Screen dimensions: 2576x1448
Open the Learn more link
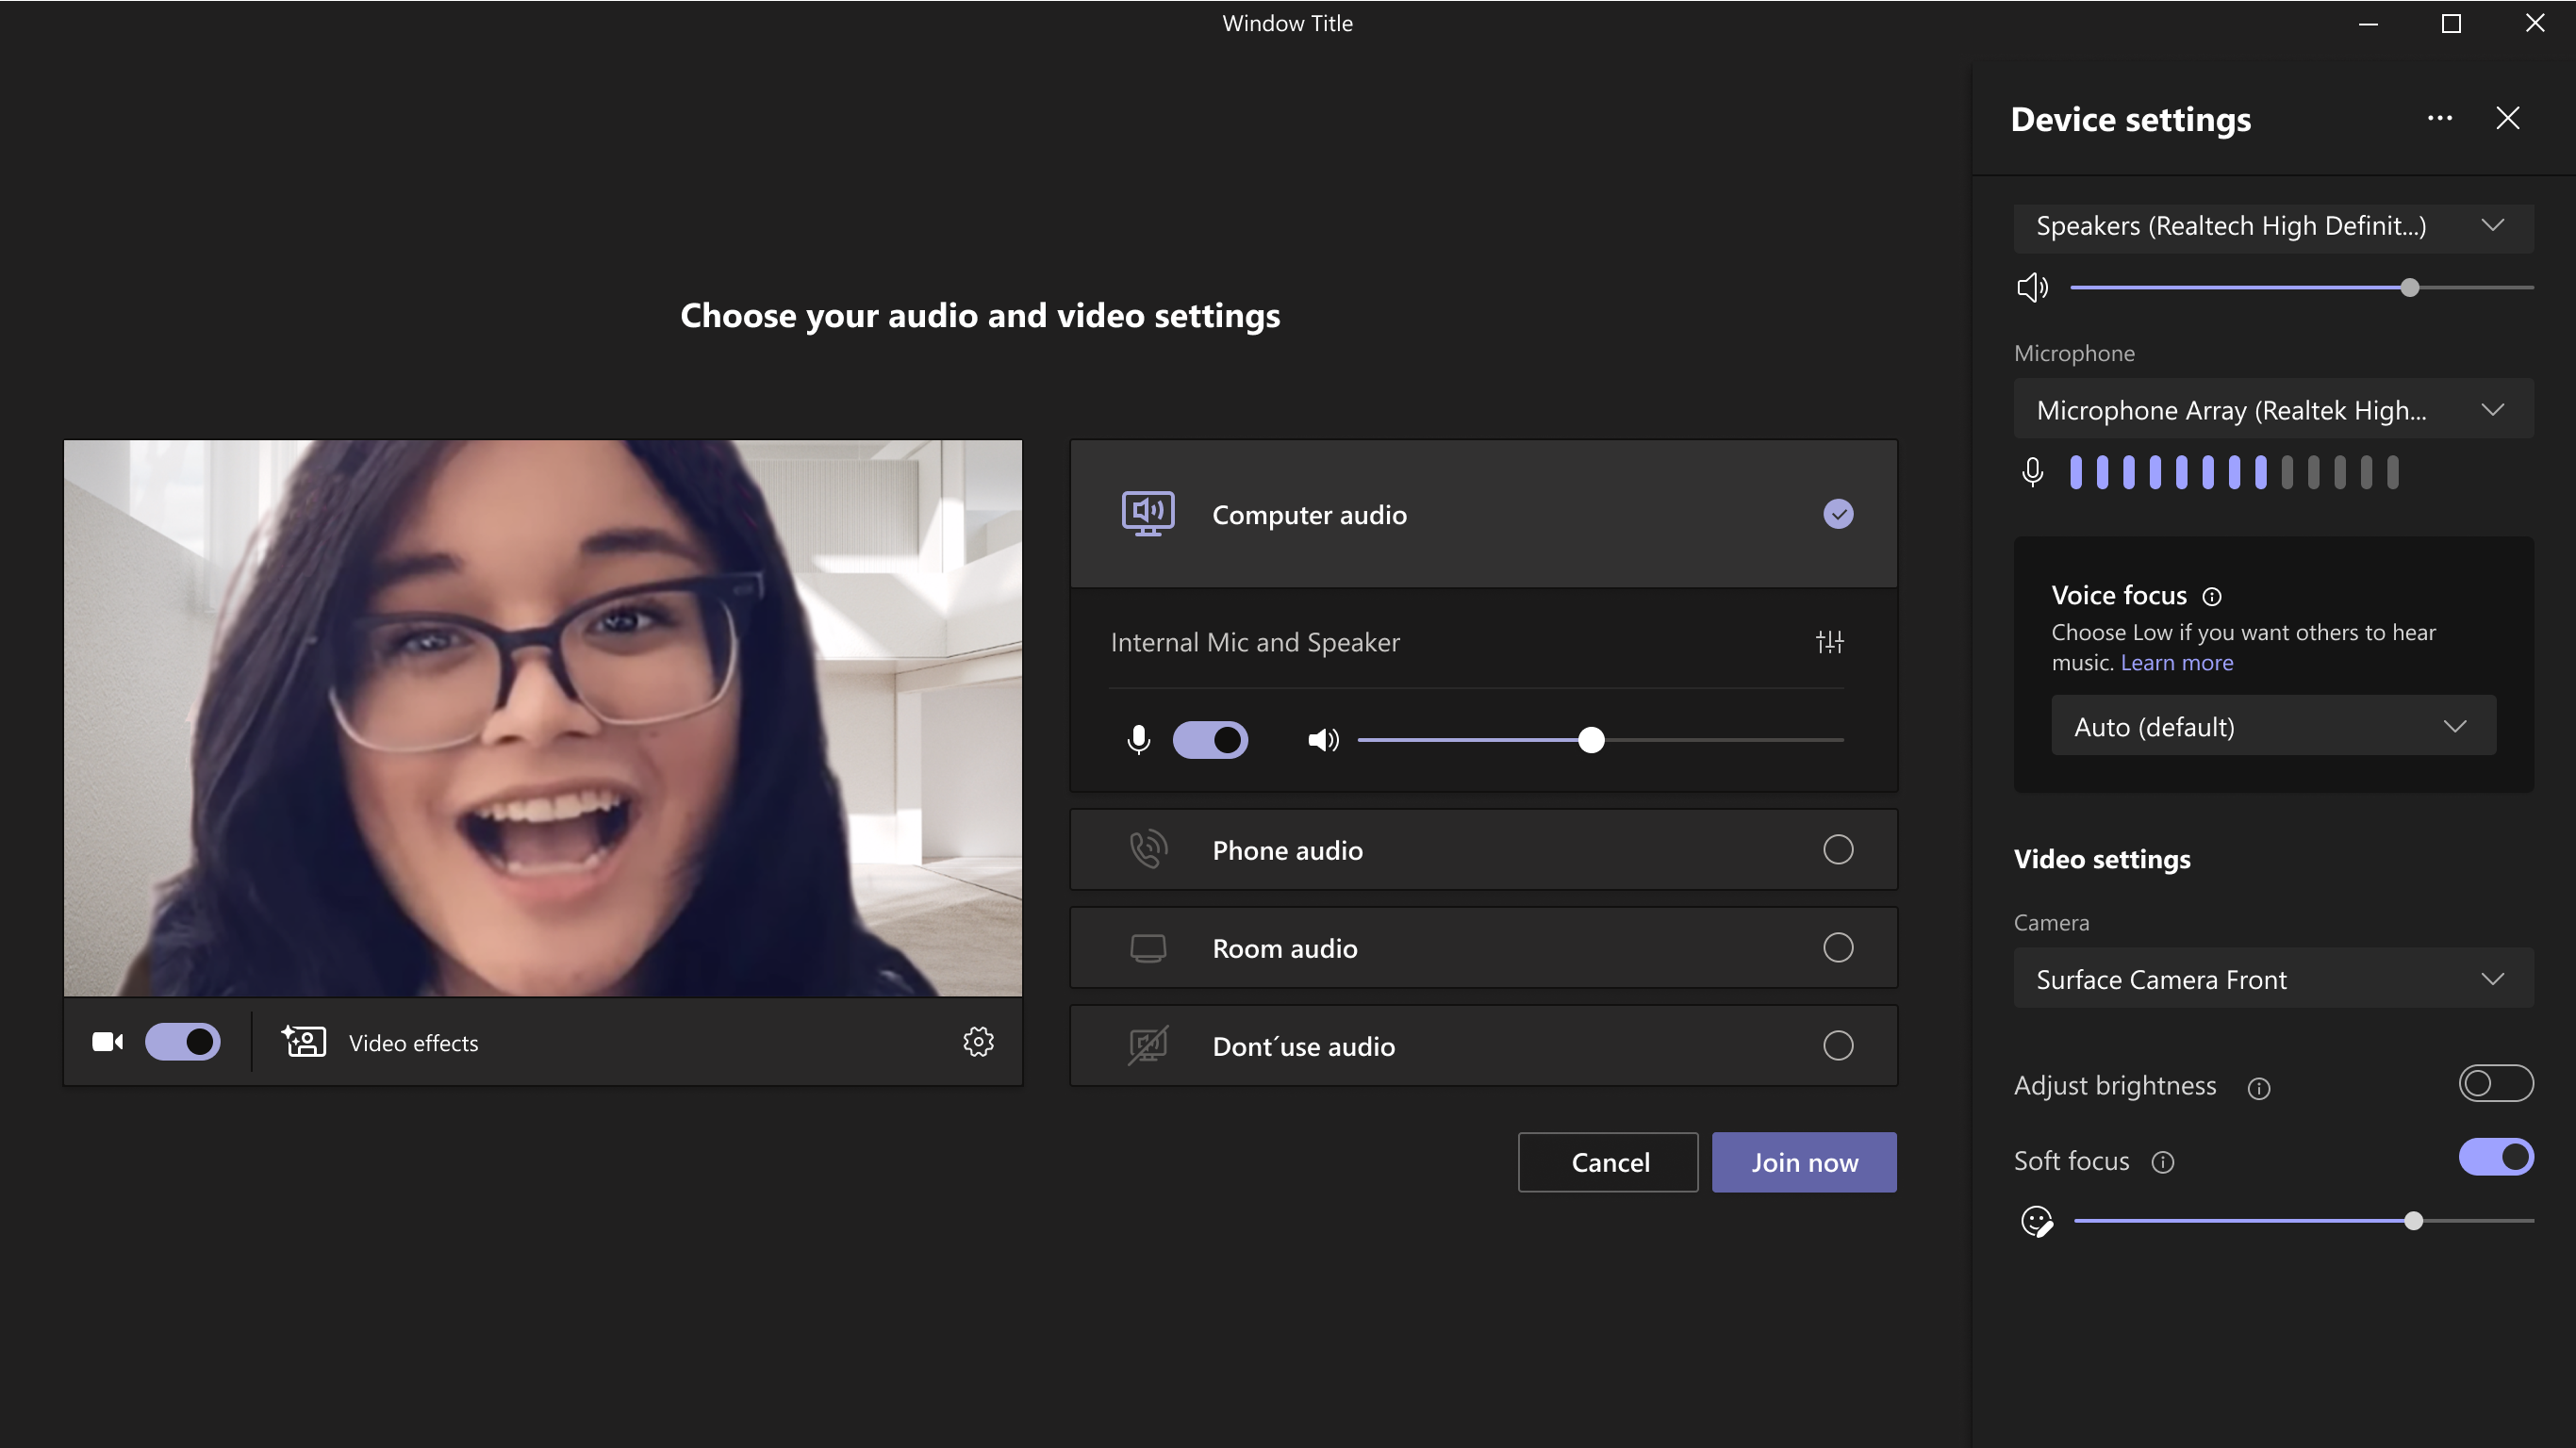coord(2177,663)
